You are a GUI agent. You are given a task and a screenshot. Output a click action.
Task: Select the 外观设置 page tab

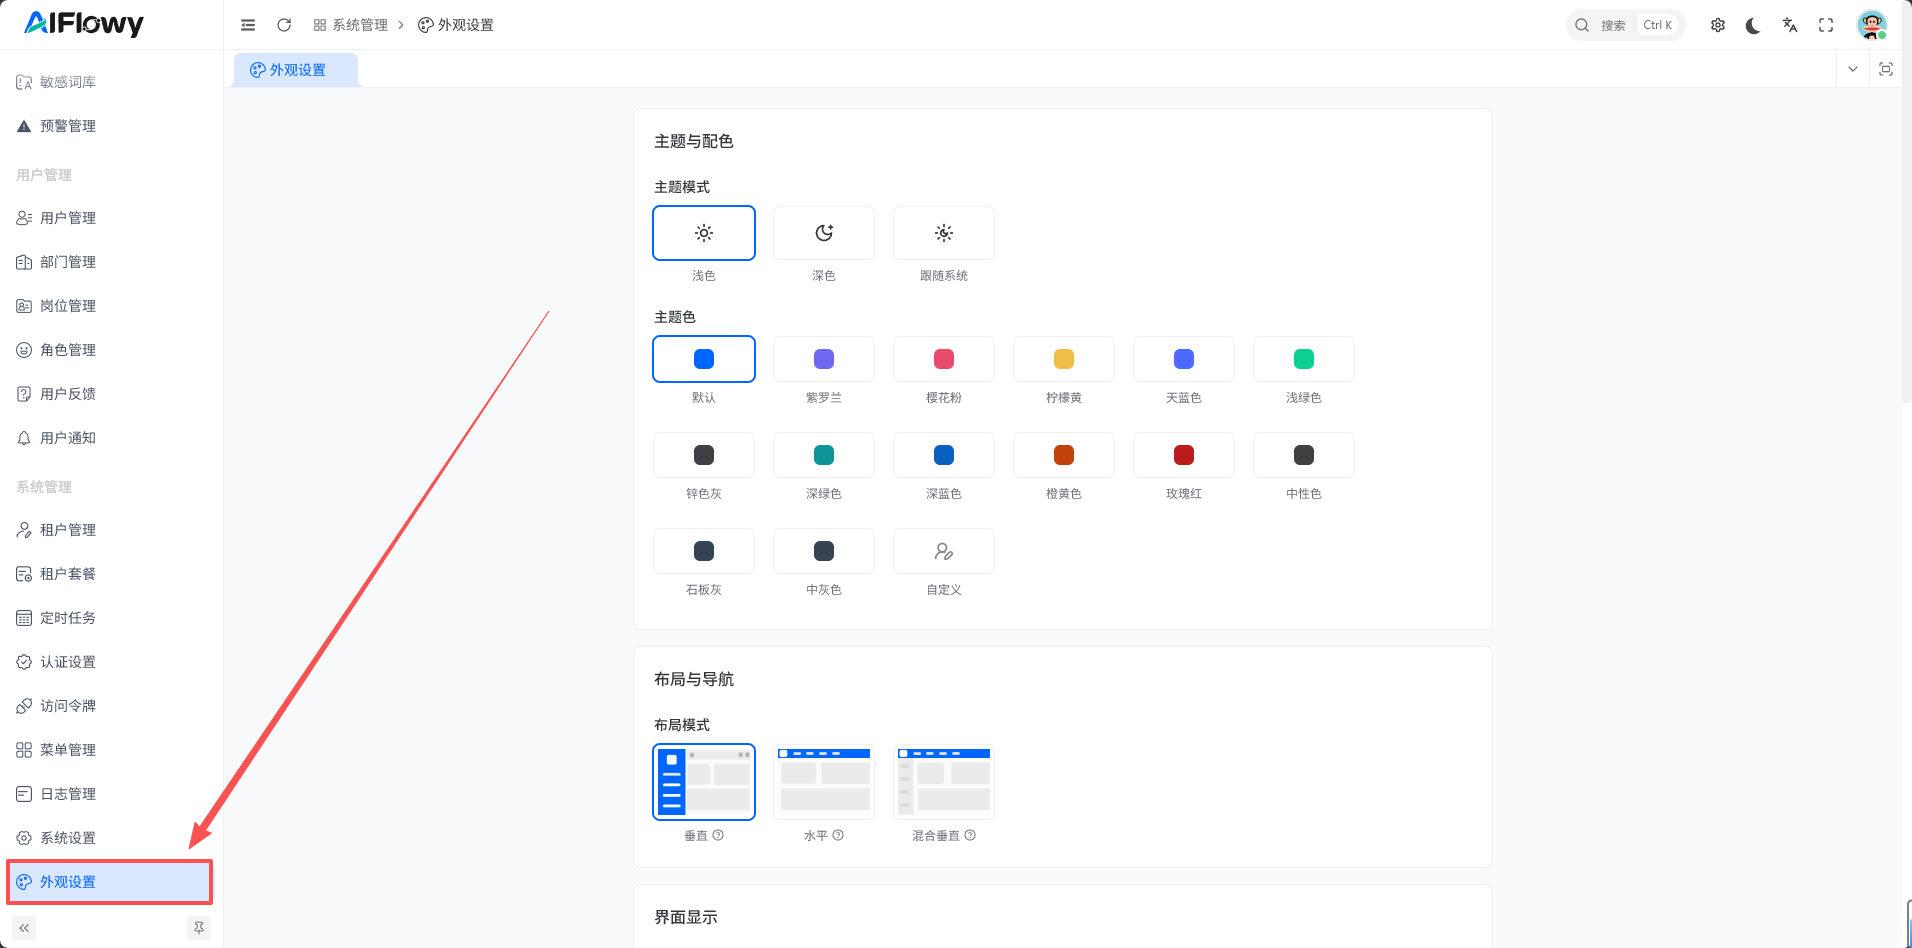296,70
